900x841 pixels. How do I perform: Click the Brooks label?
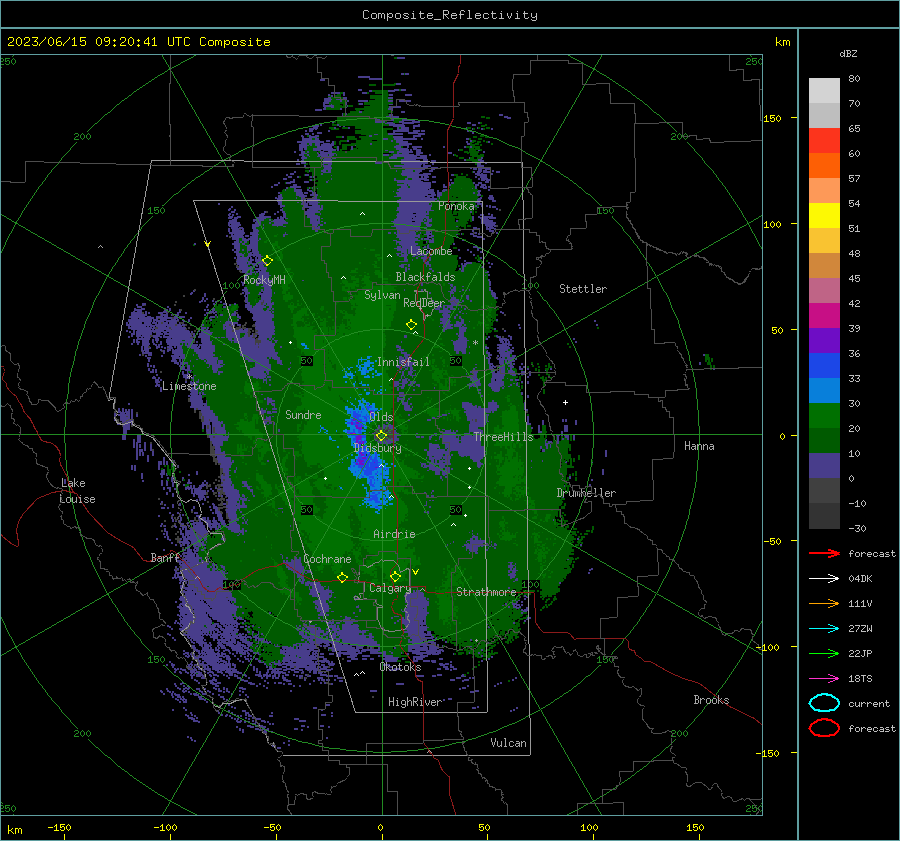711,700
